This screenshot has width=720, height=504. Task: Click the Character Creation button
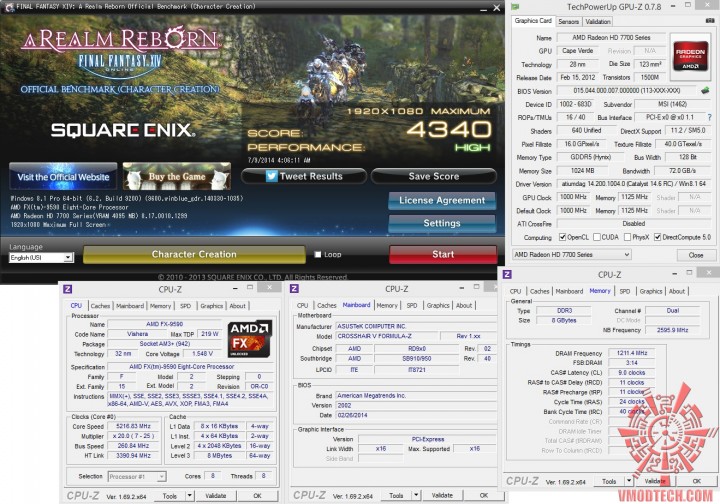pos(194,254)
